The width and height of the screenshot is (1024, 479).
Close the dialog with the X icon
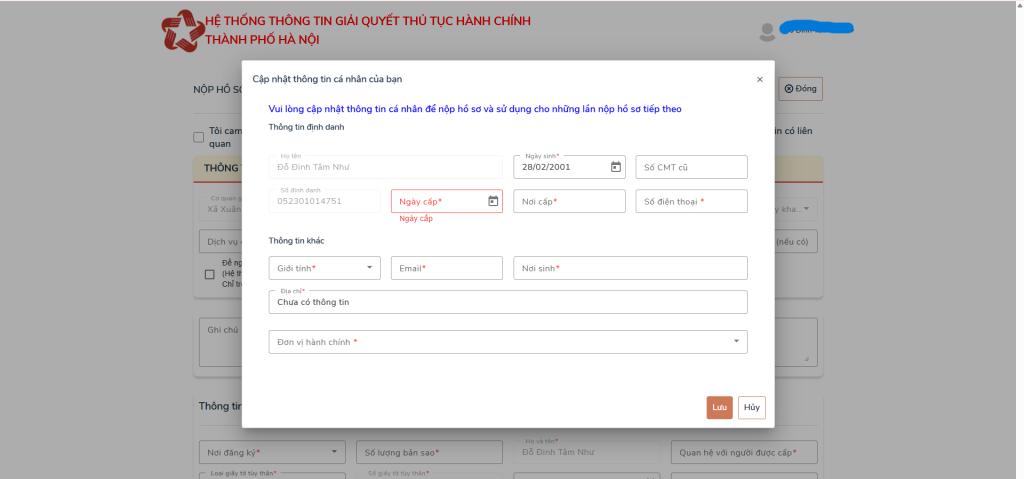(760, 79)
